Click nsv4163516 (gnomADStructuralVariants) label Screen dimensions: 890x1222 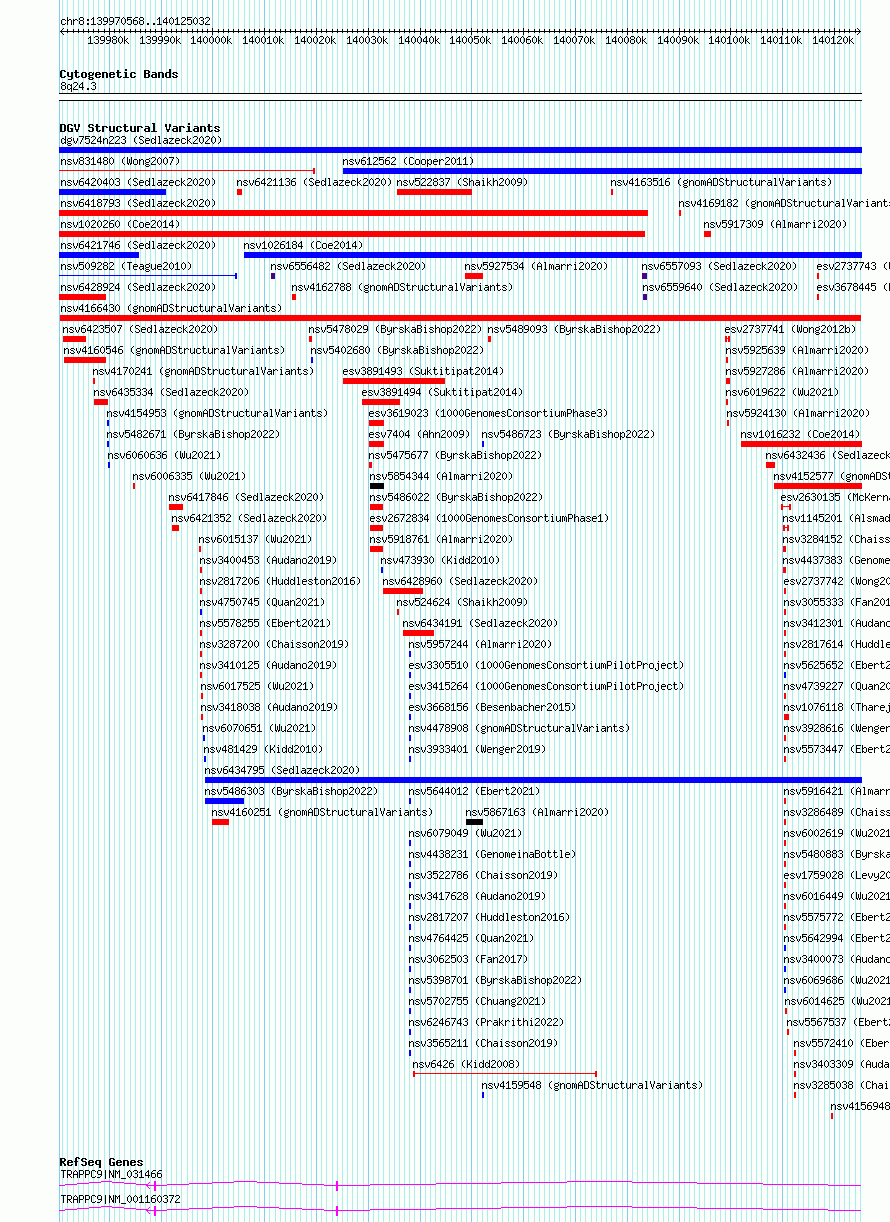click(x=721, y=182)
